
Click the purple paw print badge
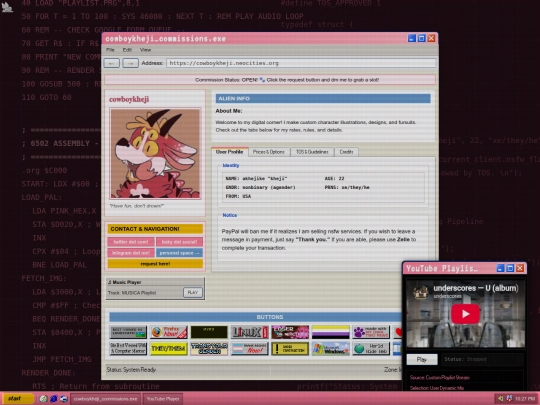371,332
